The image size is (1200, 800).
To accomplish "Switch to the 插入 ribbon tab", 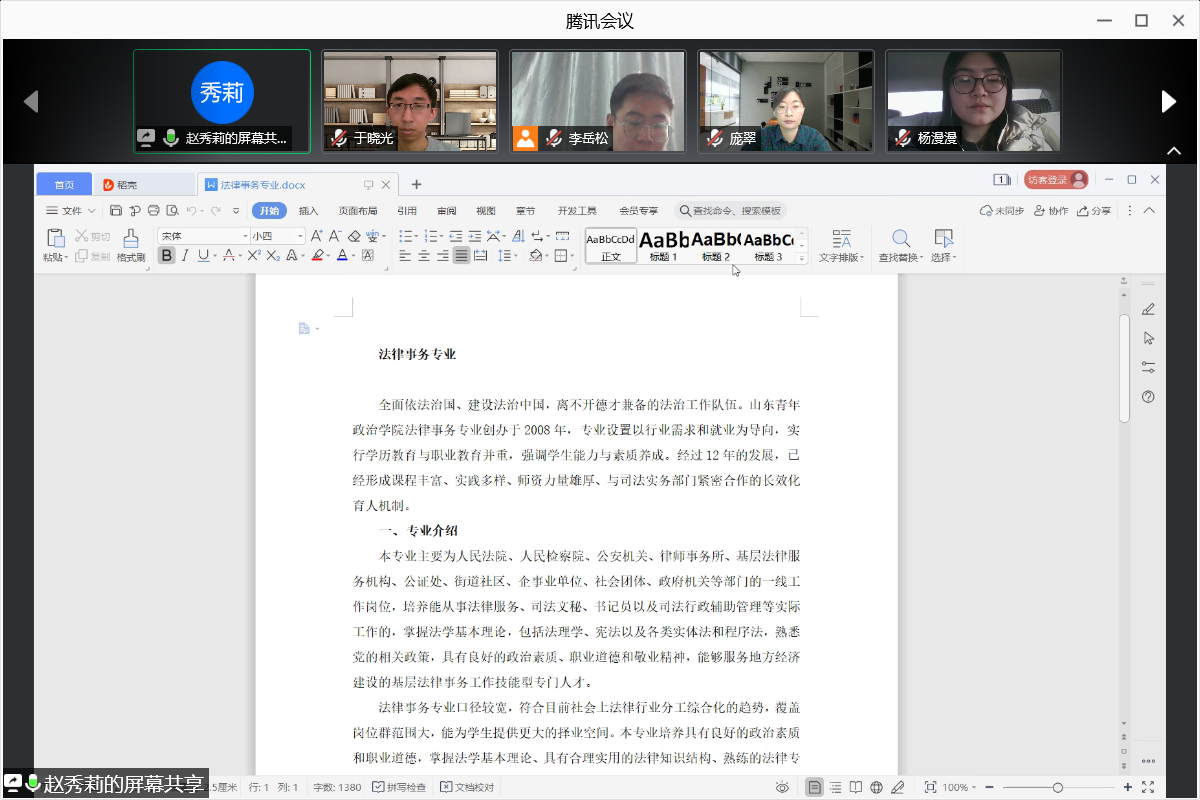I will (x=308, y=211).
